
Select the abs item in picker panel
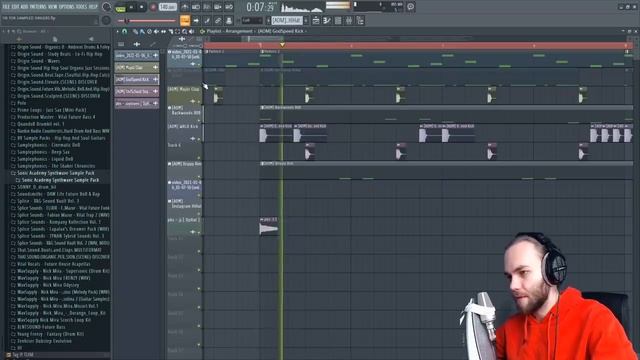(x=137, y=104)
